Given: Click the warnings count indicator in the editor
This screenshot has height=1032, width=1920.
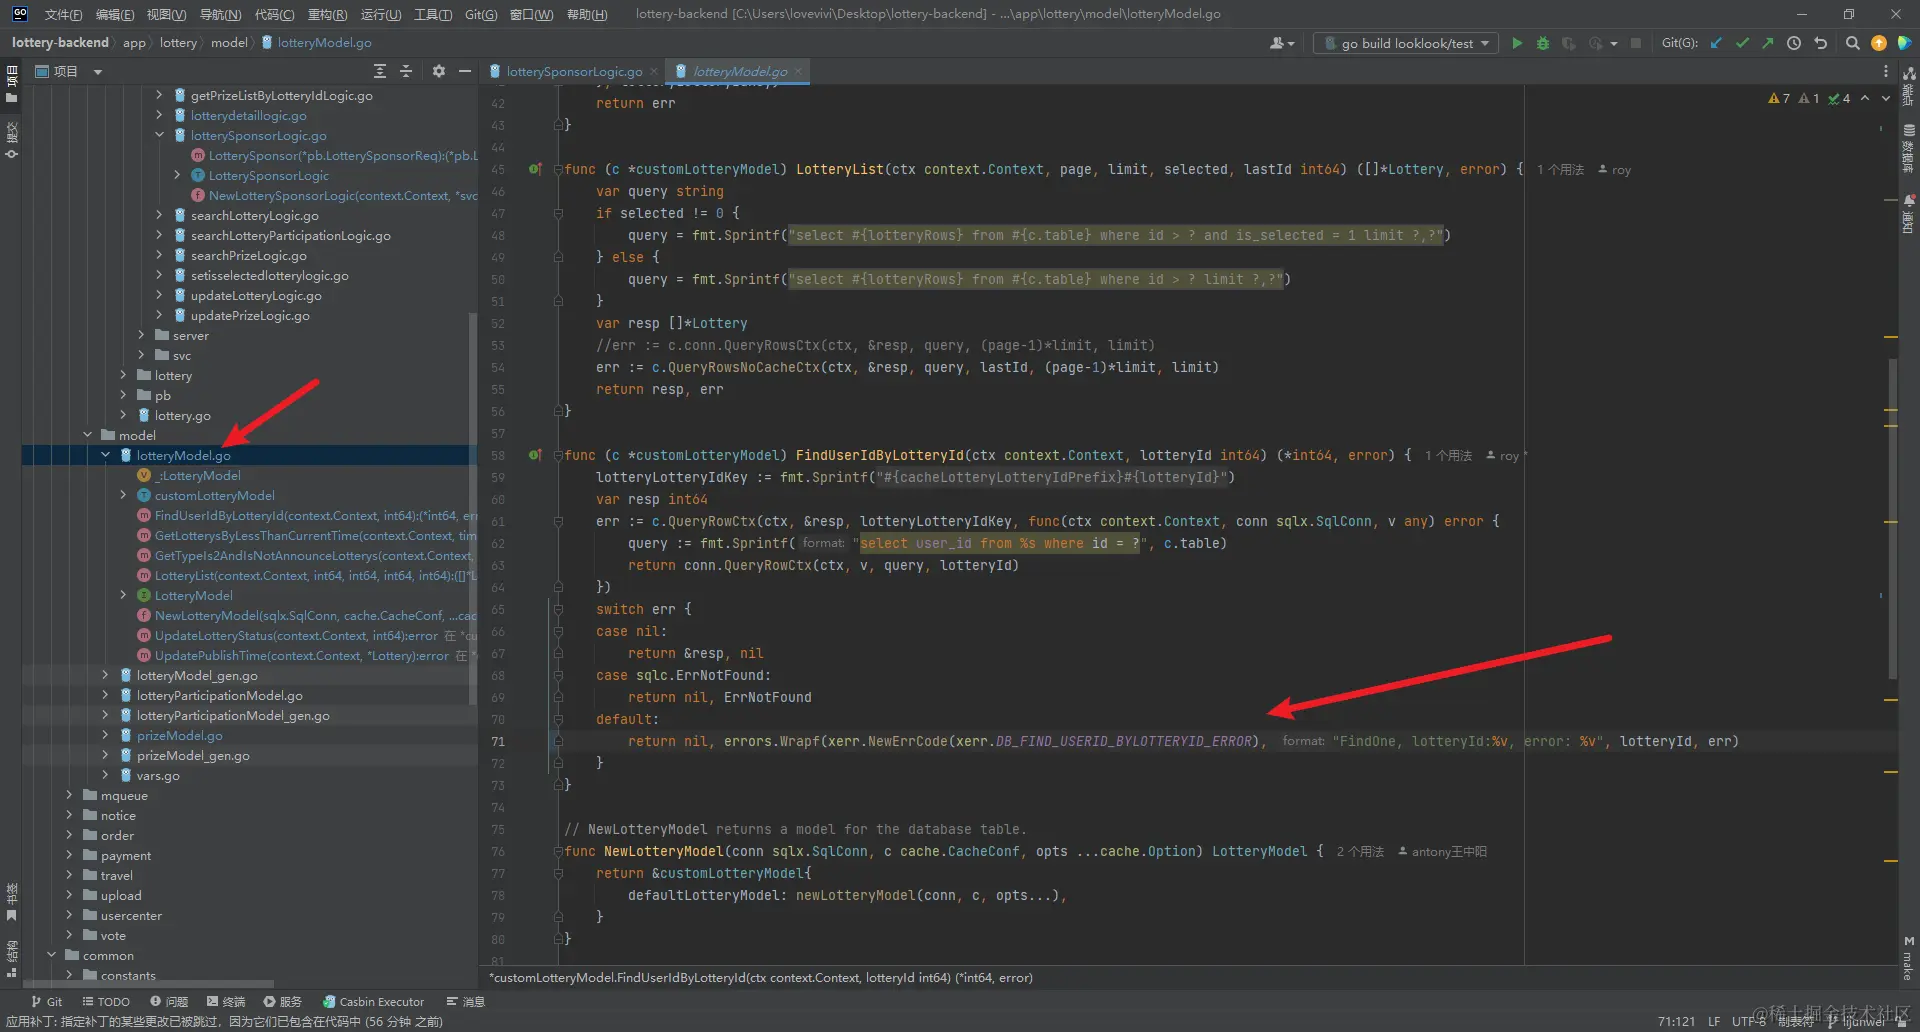Looking at the screenshot, I should click(1779, 98).
